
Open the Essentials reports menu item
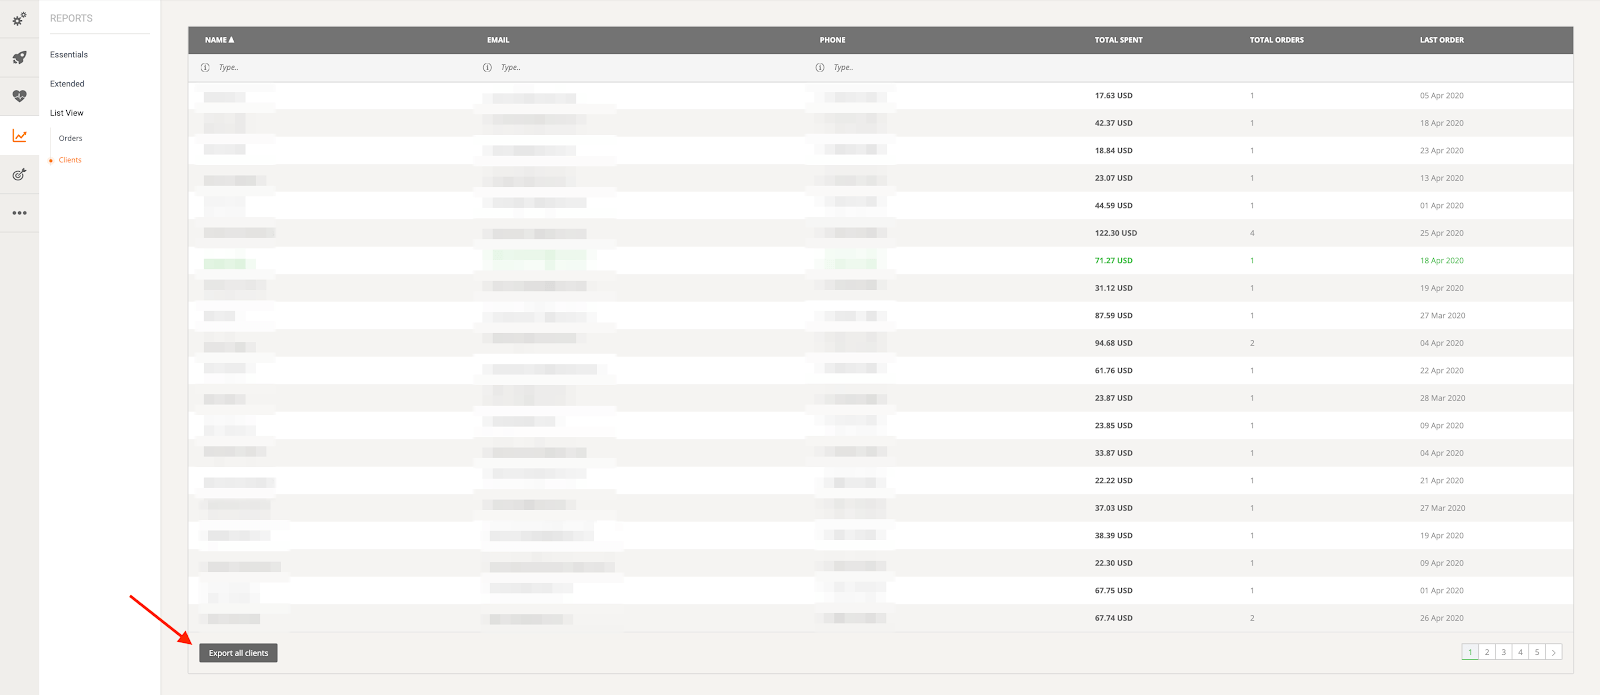point(69,55)
